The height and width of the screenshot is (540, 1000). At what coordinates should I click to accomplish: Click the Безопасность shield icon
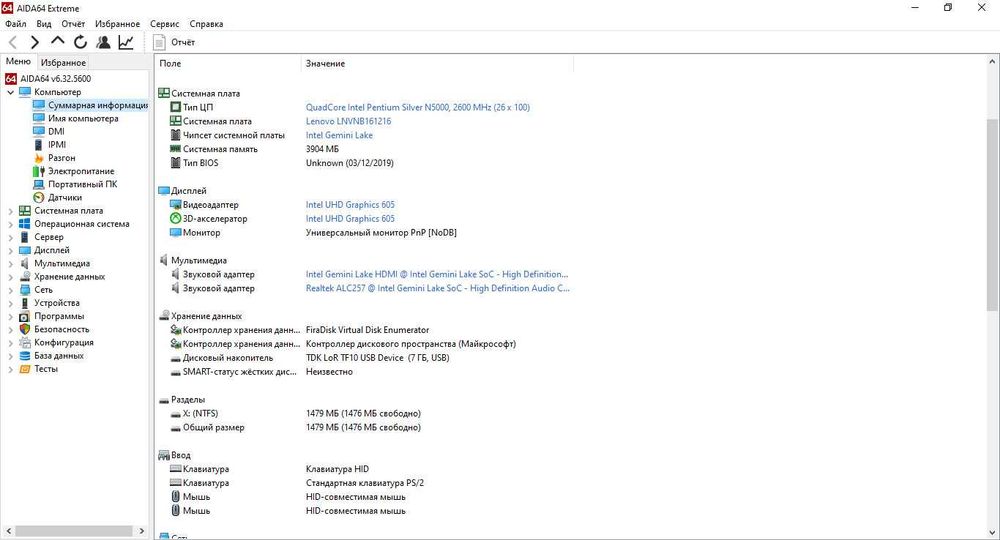click(25, 330)
